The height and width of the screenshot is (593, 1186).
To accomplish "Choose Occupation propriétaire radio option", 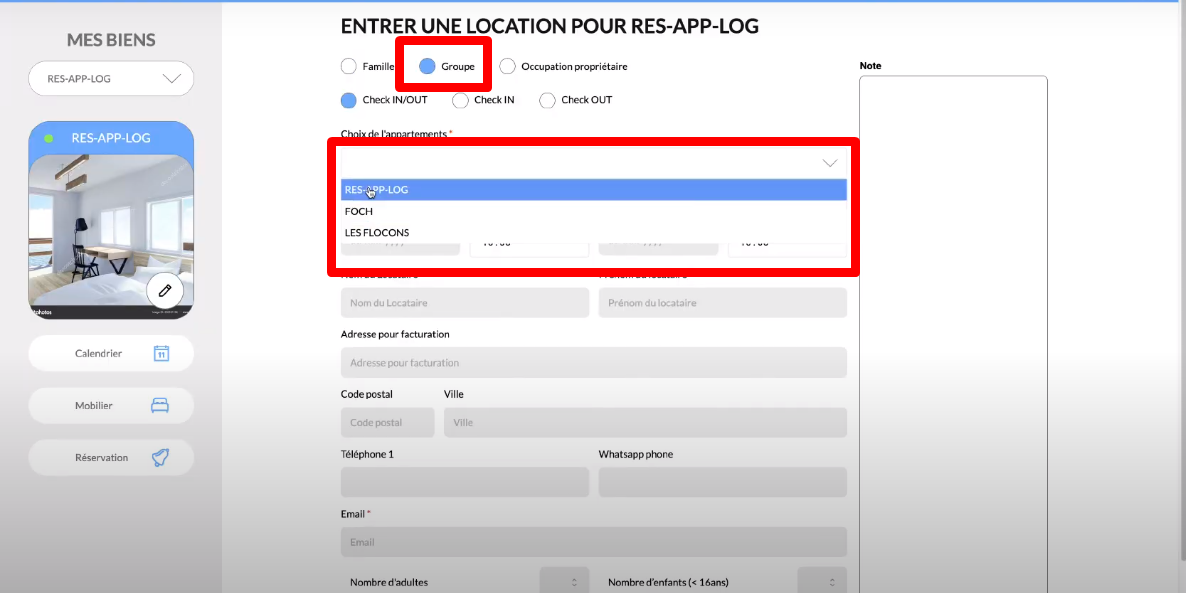I will (x=507, y=66).
